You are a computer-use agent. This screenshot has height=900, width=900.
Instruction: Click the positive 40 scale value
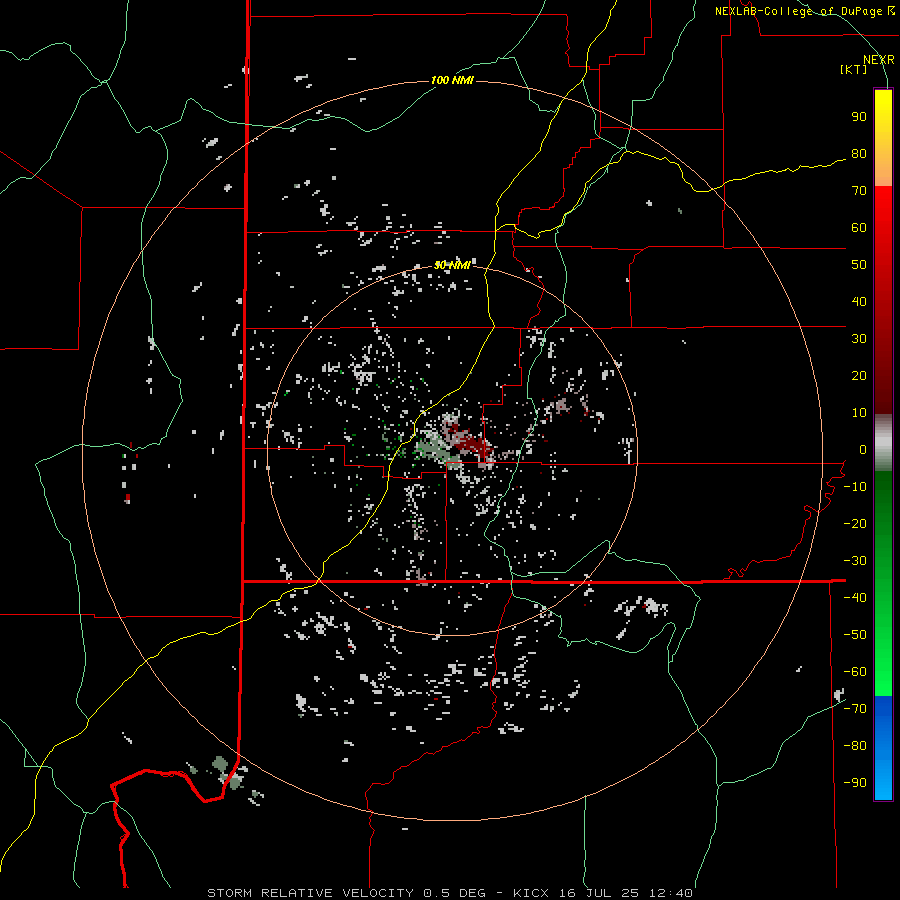859,301
